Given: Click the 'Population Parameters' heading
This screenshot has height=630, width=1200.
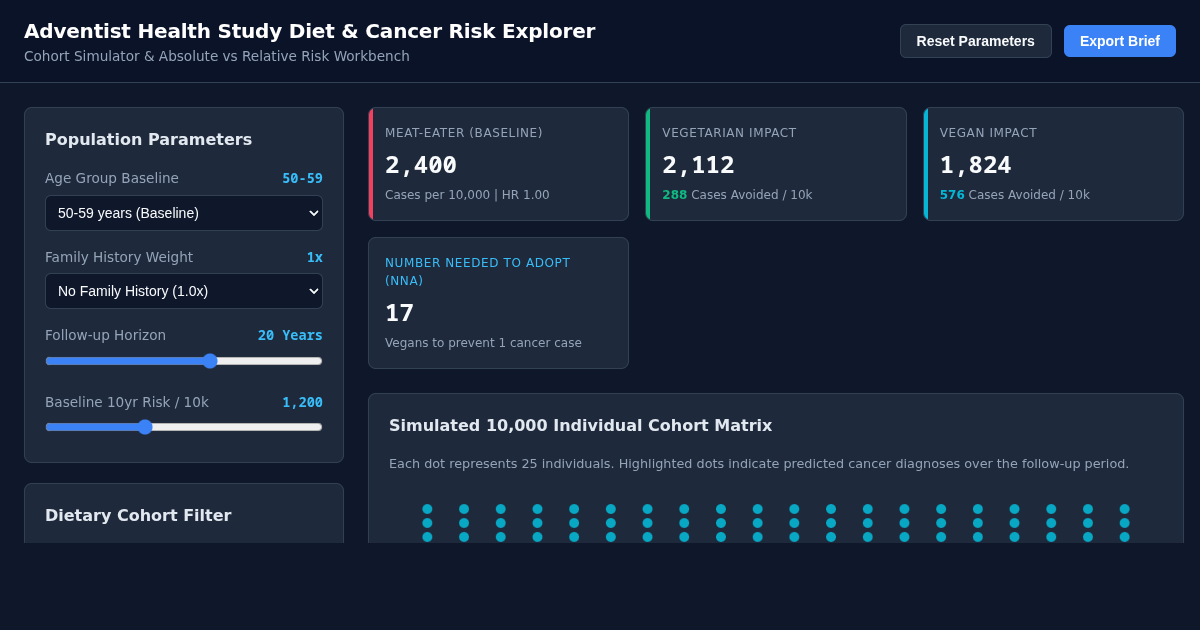Looking at the screenshot, I should [148, 139].
